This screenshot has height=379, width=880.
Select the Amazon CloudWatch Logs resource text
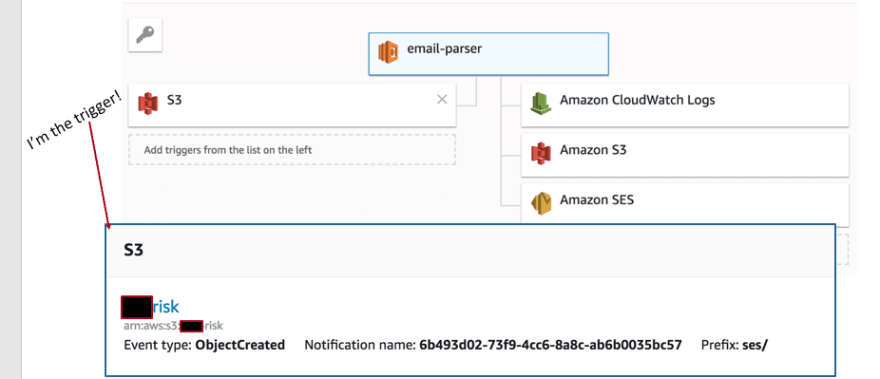638,101
